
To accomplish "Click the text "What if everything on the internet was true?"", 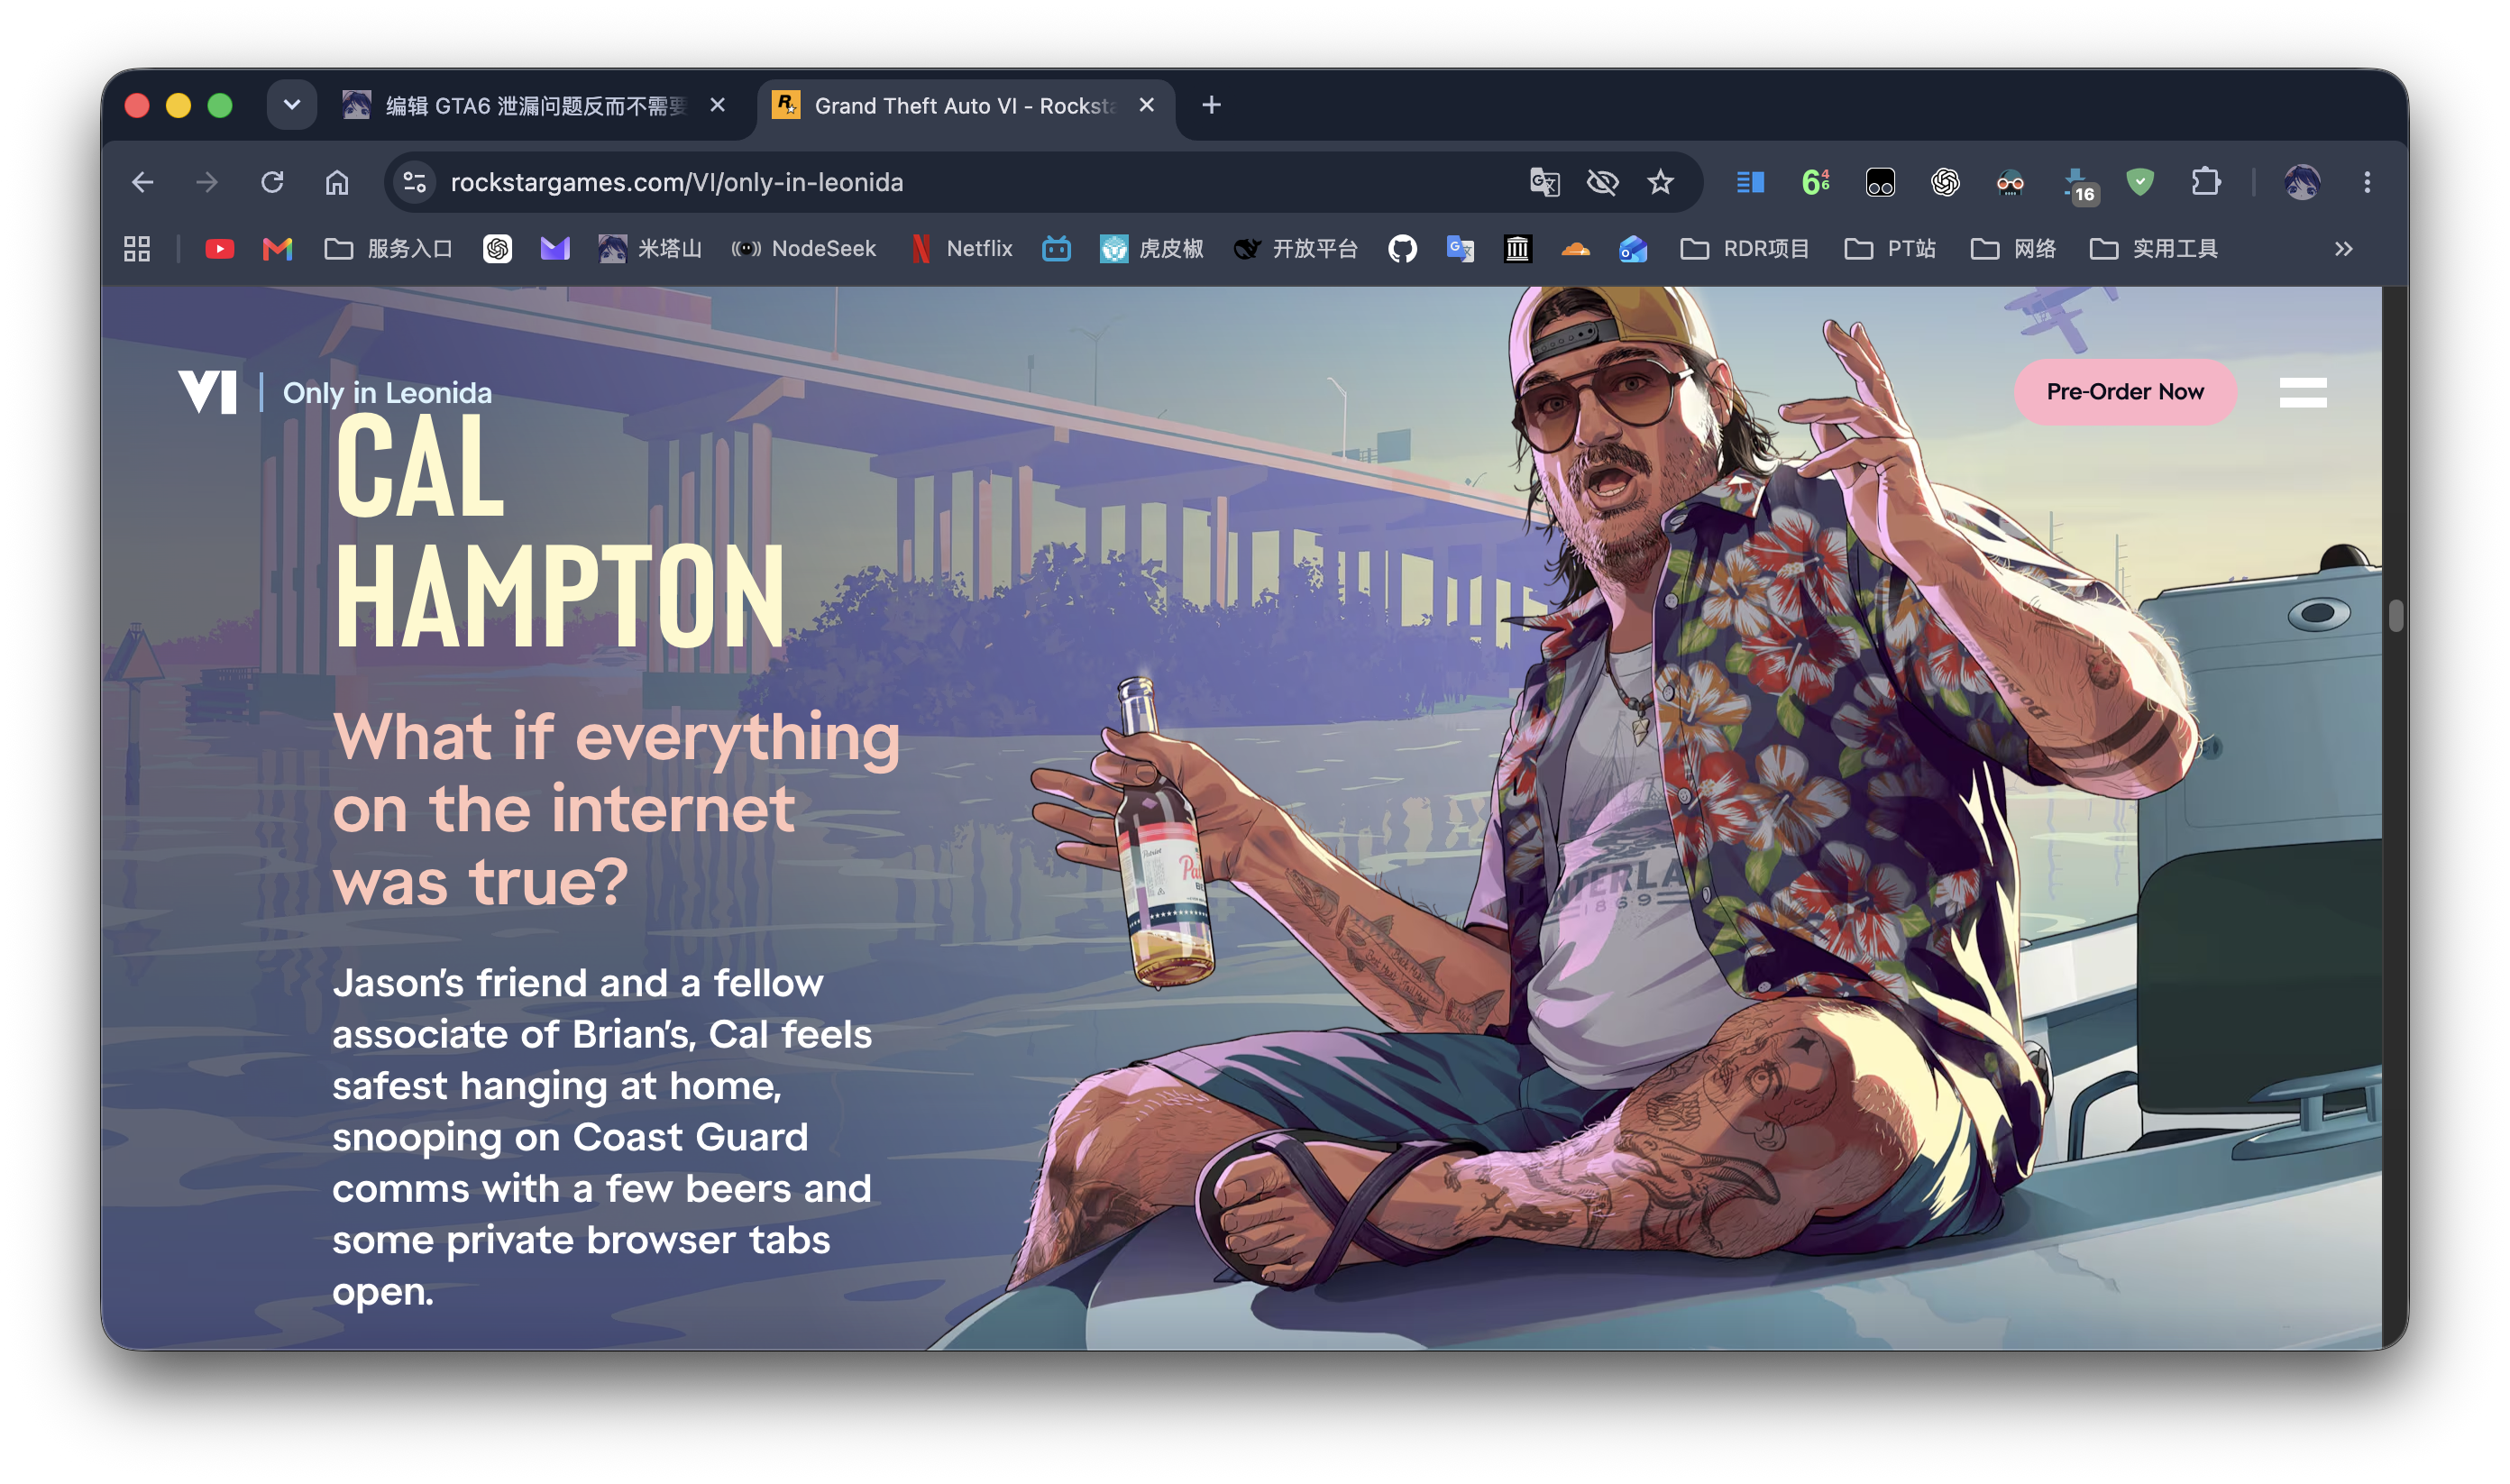I will 616,809.
